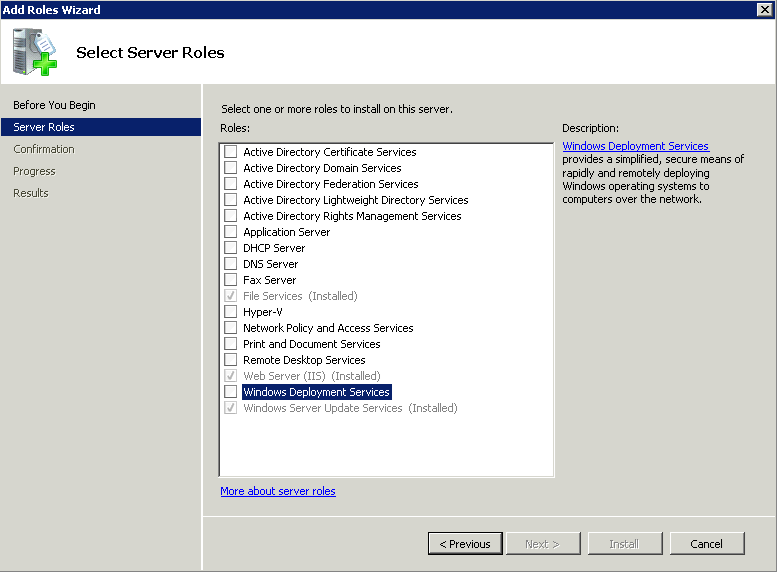Check Active Directory Domain Services checkbox
777x572 pixels.
pyautogui.click(x=230, y=168)
